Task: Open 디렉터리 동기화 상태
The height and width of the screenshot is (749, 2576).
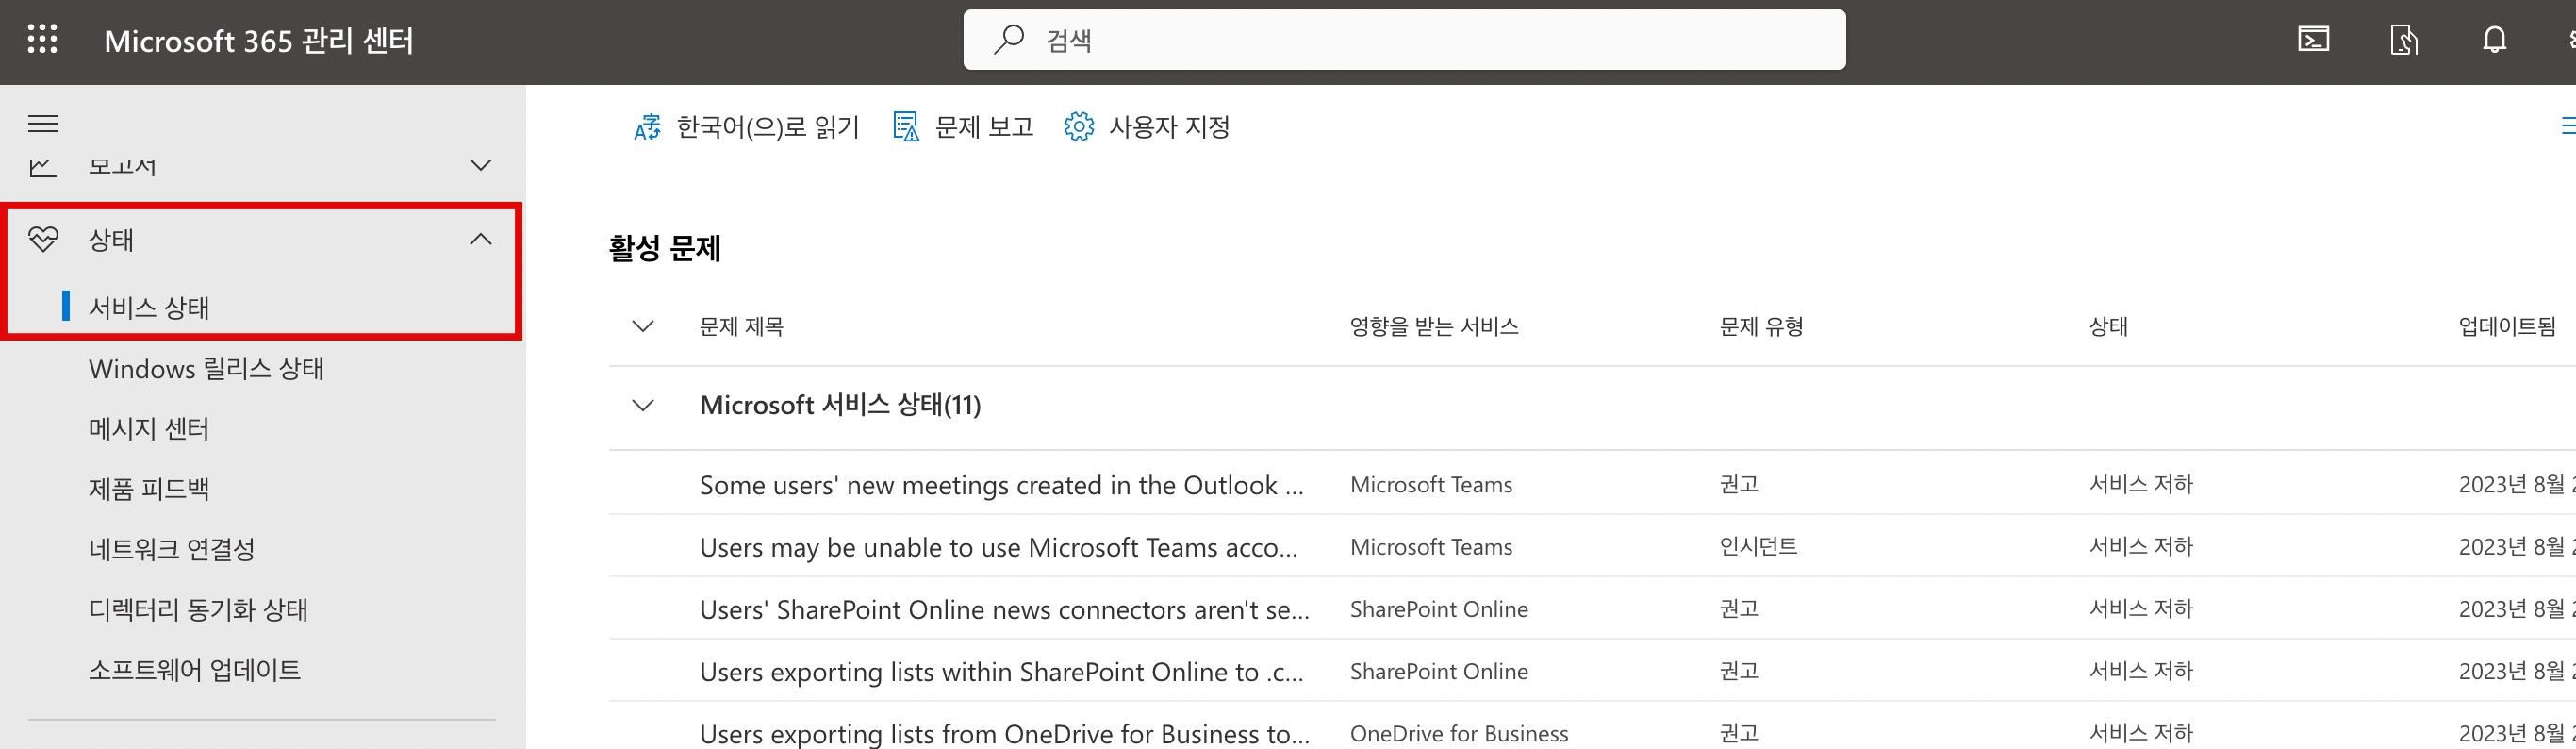Action: tap(198, 609)
